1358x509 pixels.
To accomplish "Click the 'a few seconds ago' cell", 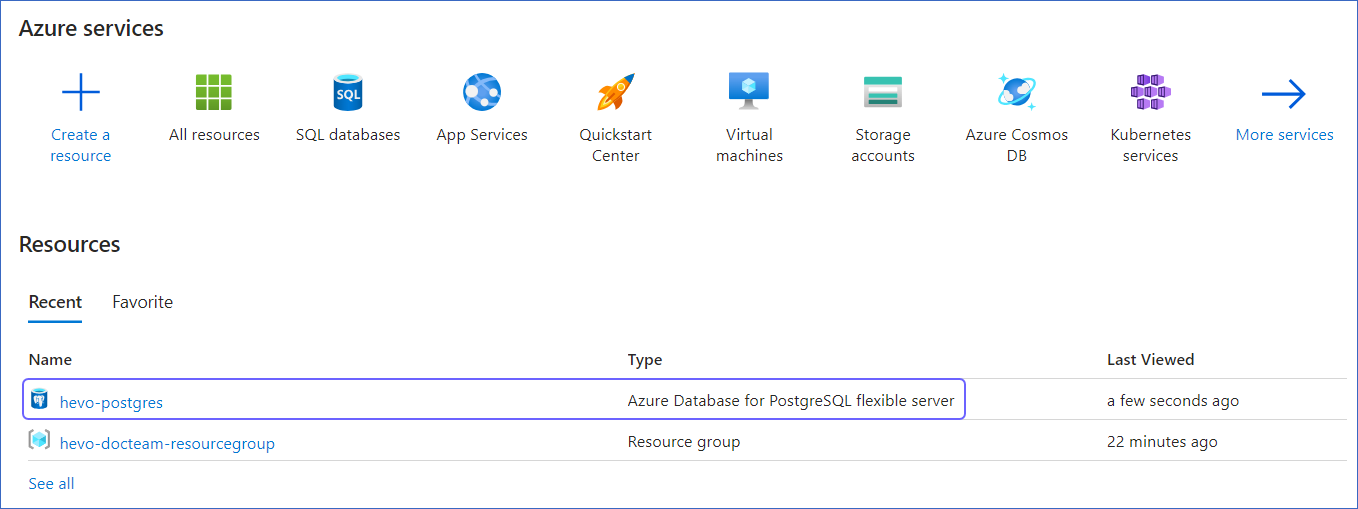I will coord(1173,401).
